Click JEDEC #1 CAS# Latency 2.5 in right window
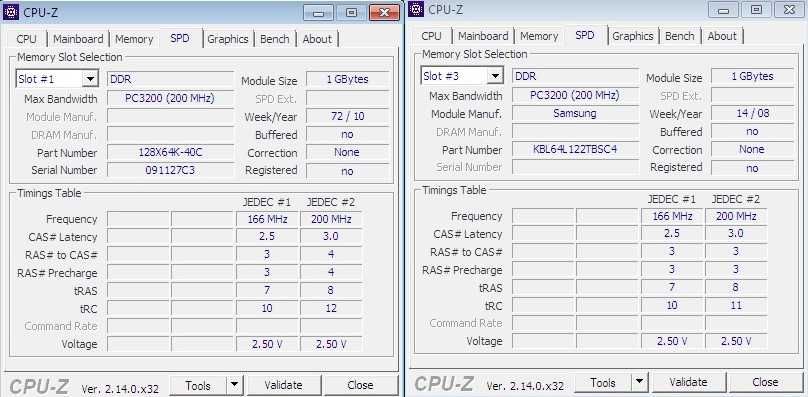 coord(672,234)
